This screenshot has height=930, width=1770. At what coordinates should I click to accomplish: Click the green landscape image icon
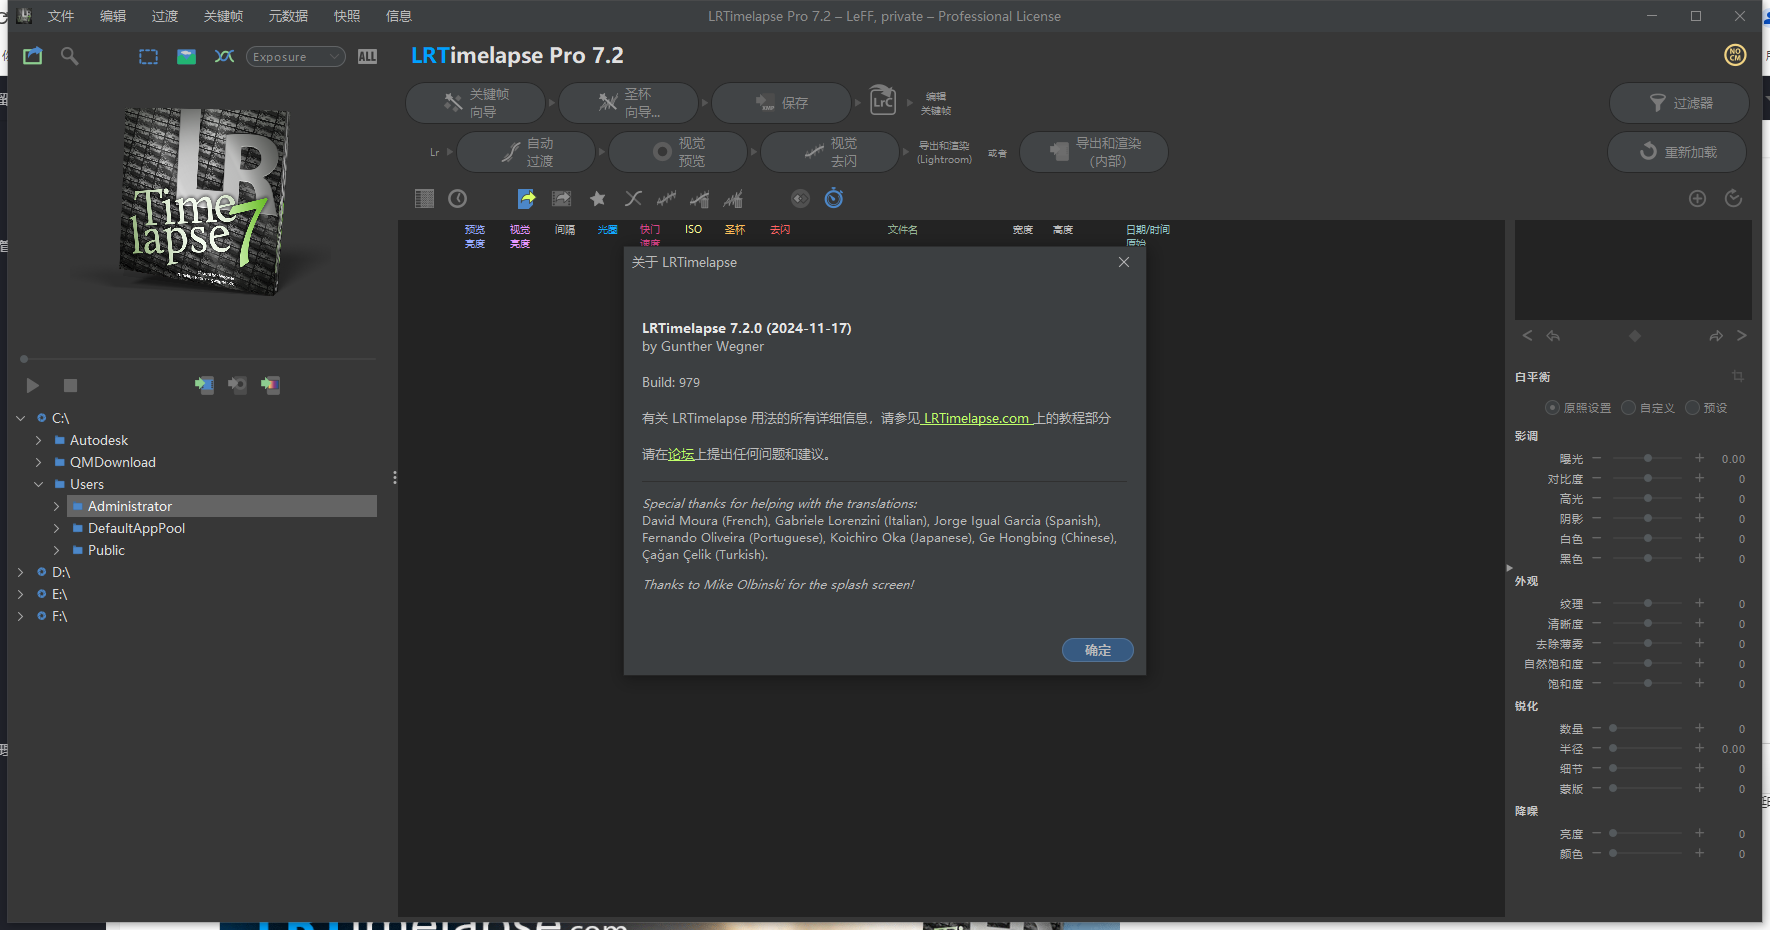click(x=186, y=56)
